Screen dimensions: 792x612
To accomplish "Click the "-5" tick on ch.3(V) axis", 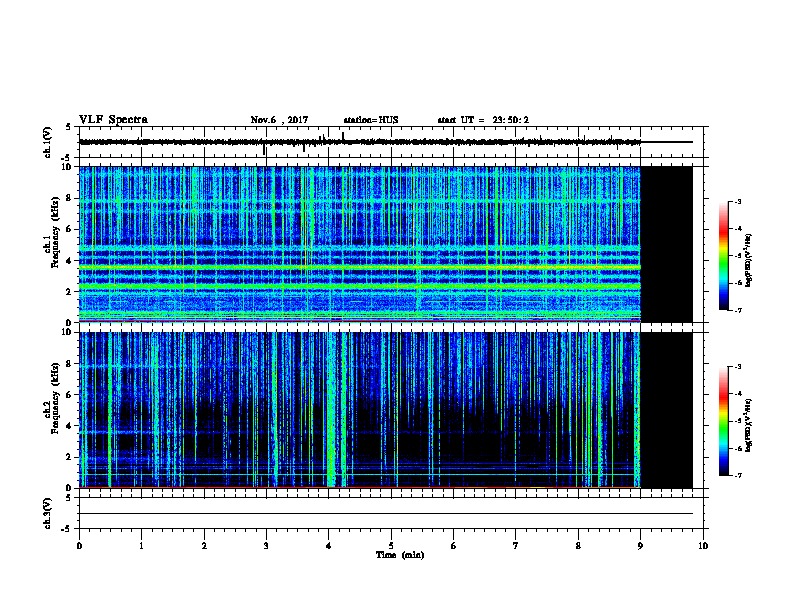I will [67, 529].
